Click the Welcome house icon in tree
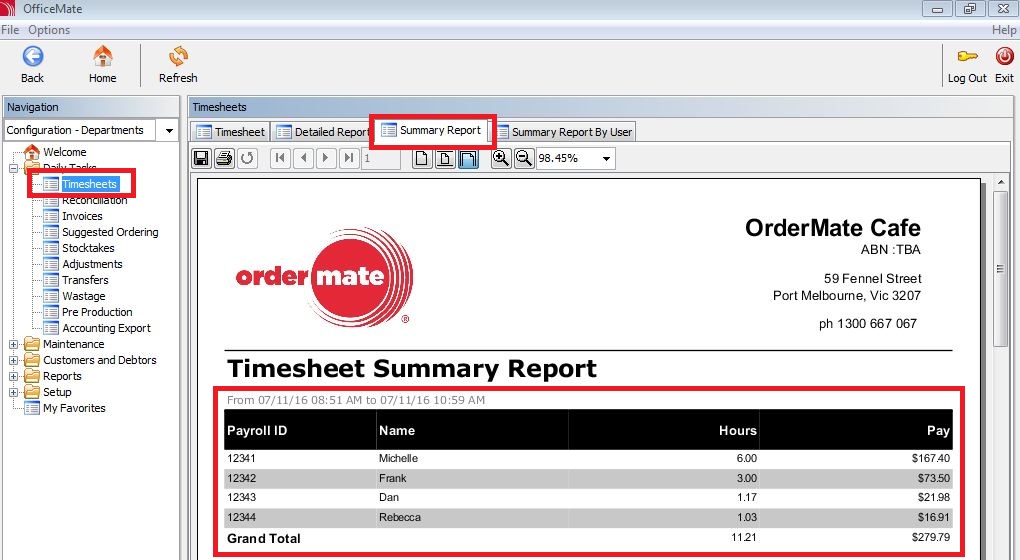 (31, 152)
